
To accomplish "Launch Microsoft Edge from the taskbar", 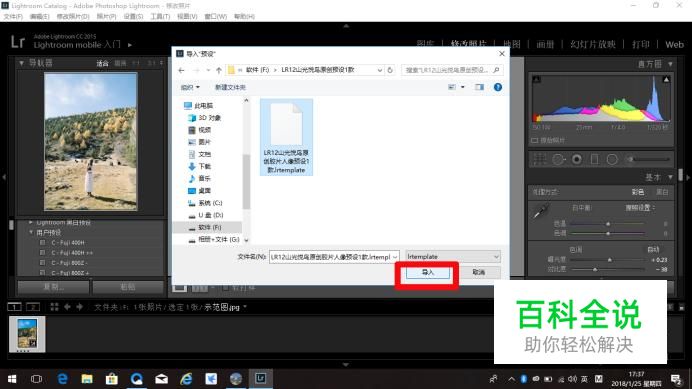I will tap(62, 379).
